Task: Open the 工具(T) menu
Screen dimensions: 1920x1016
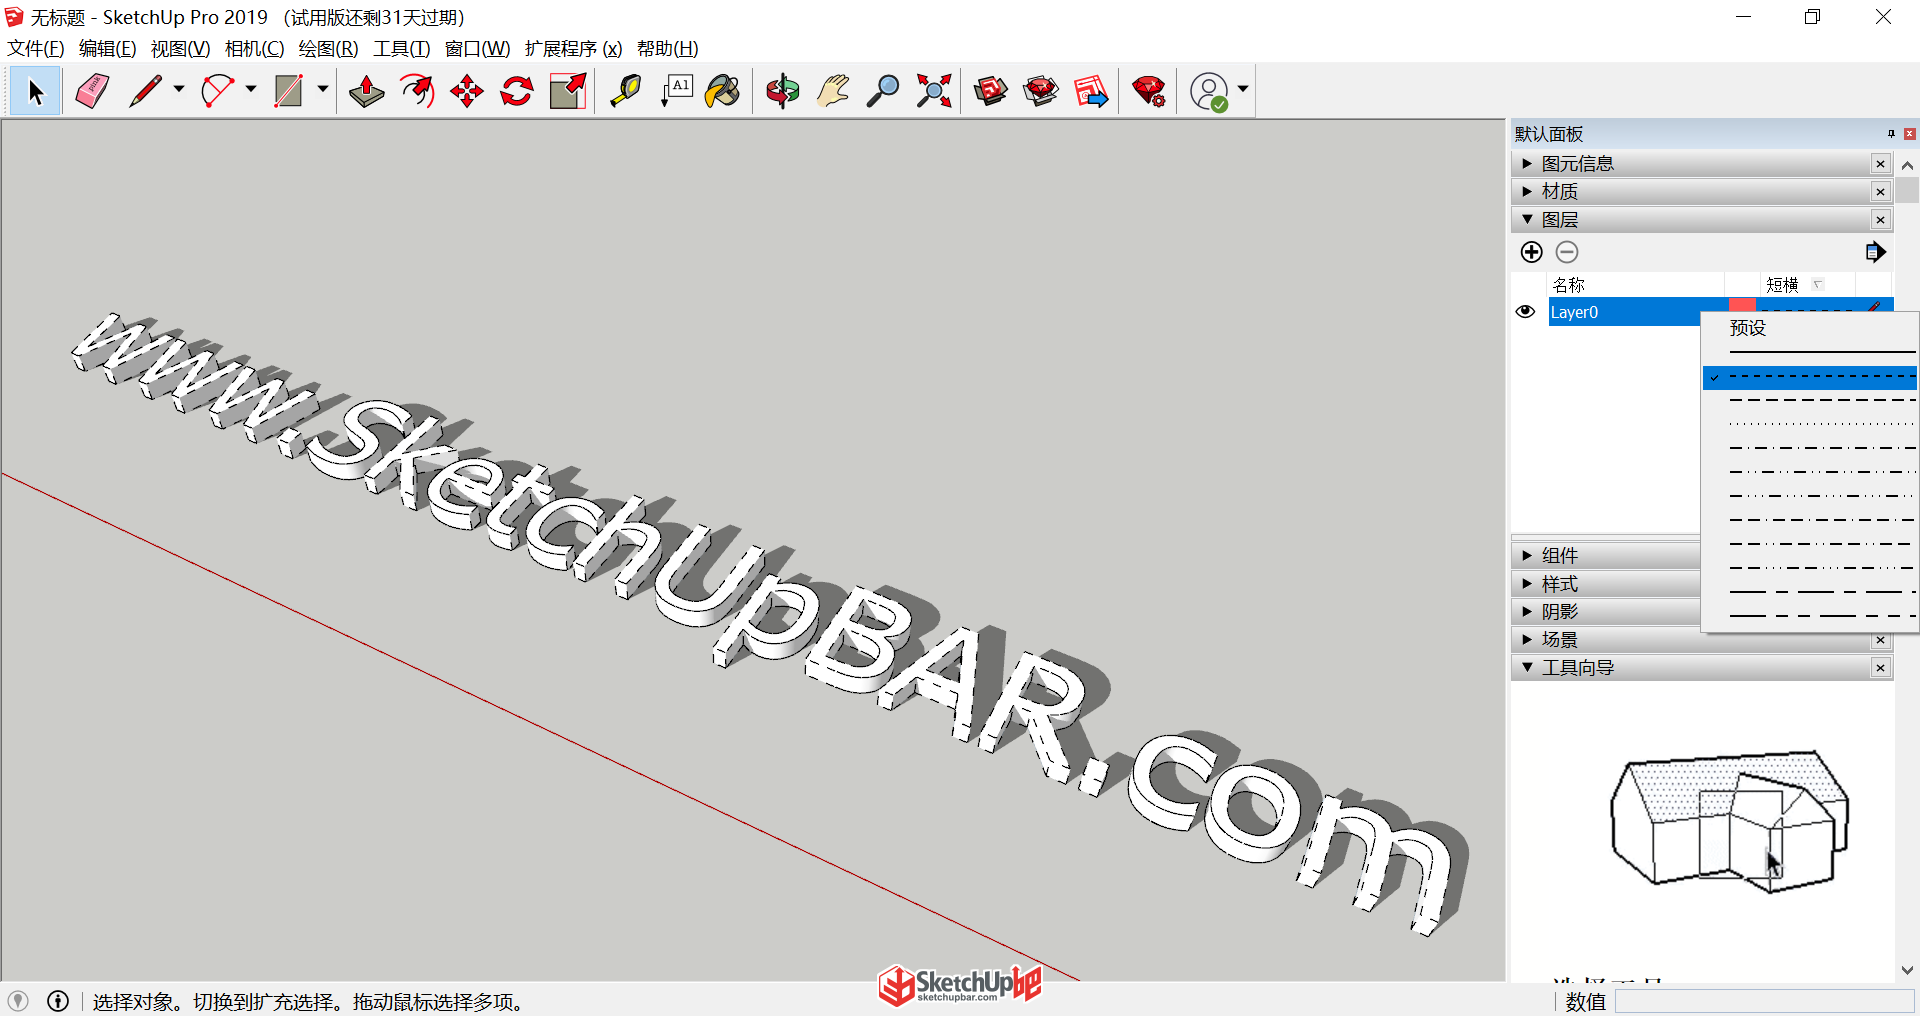Action: point(401,48)
